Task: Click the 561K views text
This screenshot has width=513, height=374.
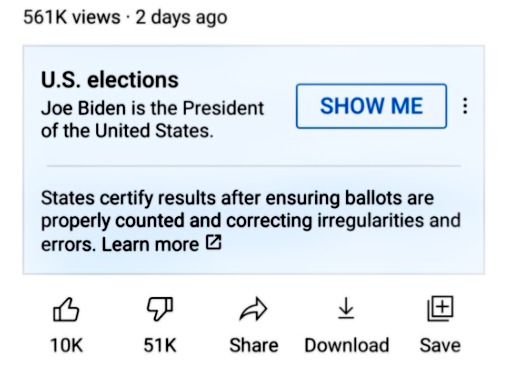Action: pos(72,17)
